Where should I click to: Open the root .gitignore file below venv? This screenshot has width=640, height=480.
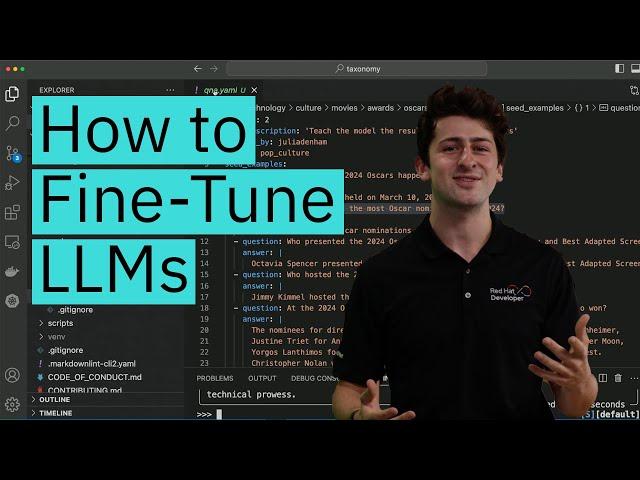click(65, 350)
